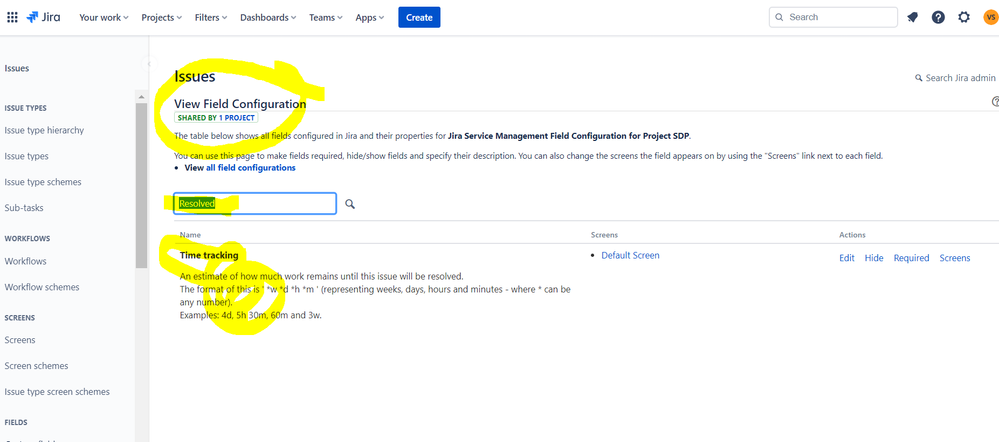
Task: Focus the top Search box
Action: pos(833,17)
